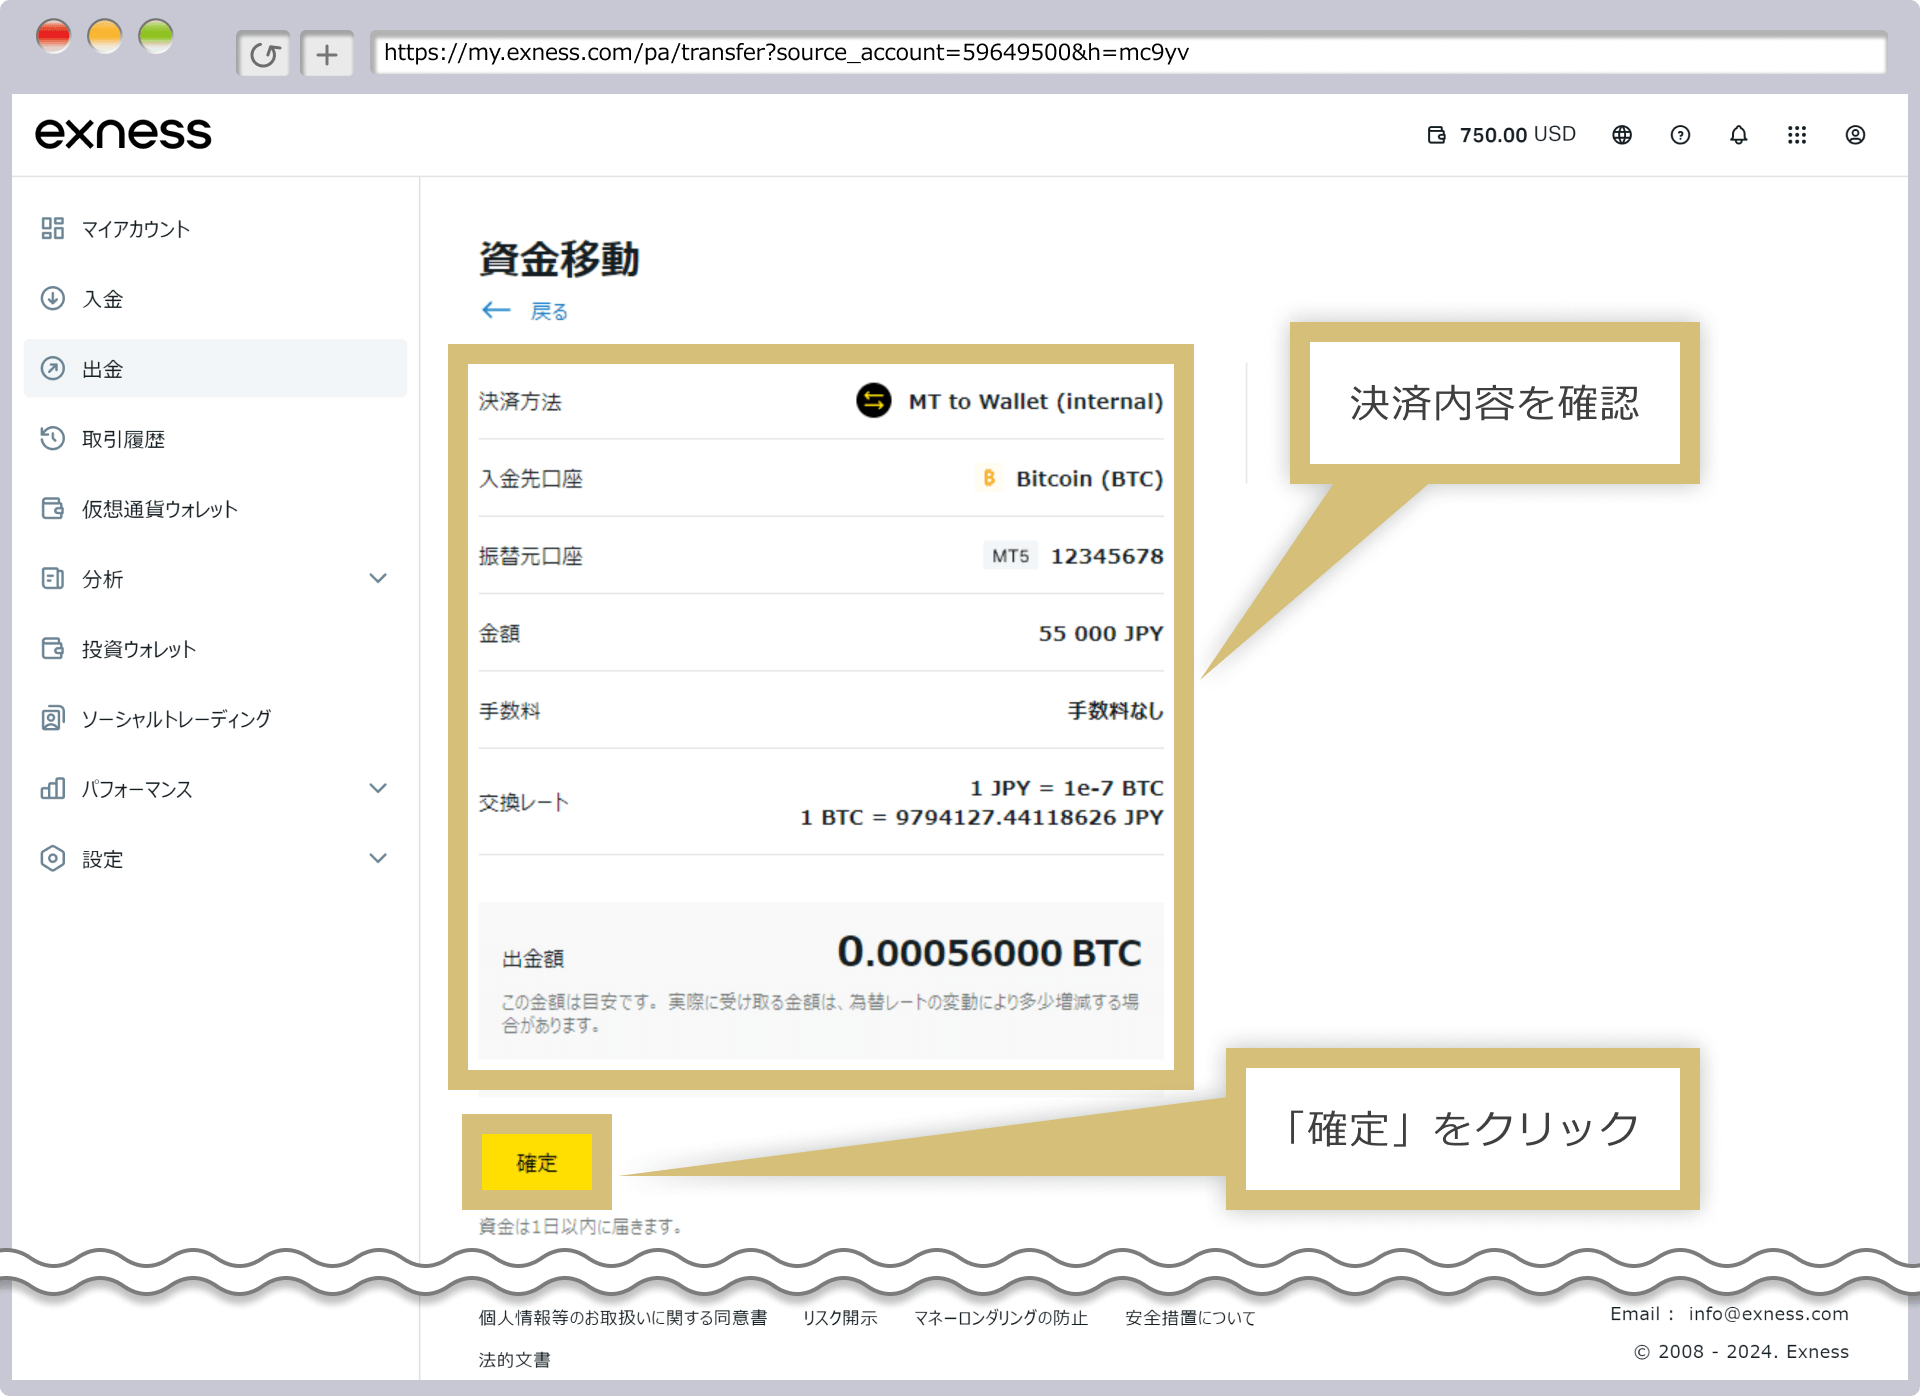Click the 750.00 USD balance

[1518, 135]
